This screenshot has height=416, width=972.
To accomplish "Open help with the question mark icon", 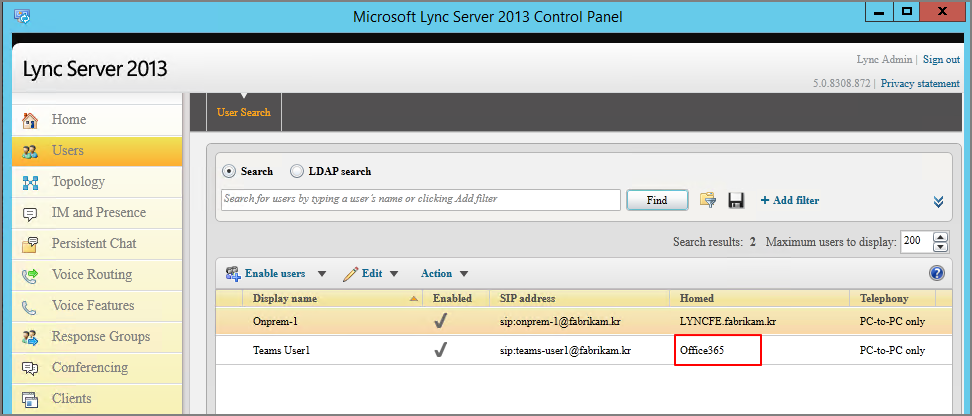I will (936, 273).
